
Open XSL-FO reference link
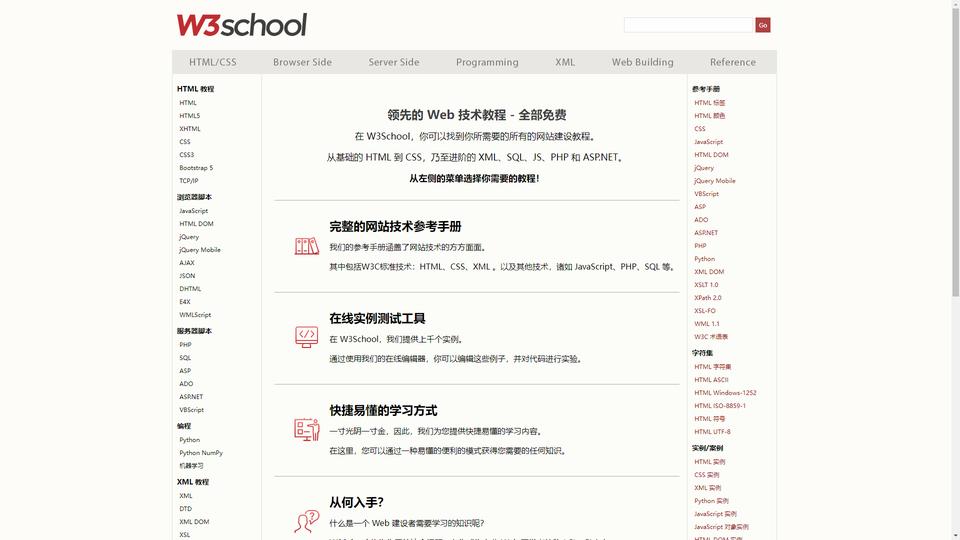pyautogui.click(x=705, y=311)
